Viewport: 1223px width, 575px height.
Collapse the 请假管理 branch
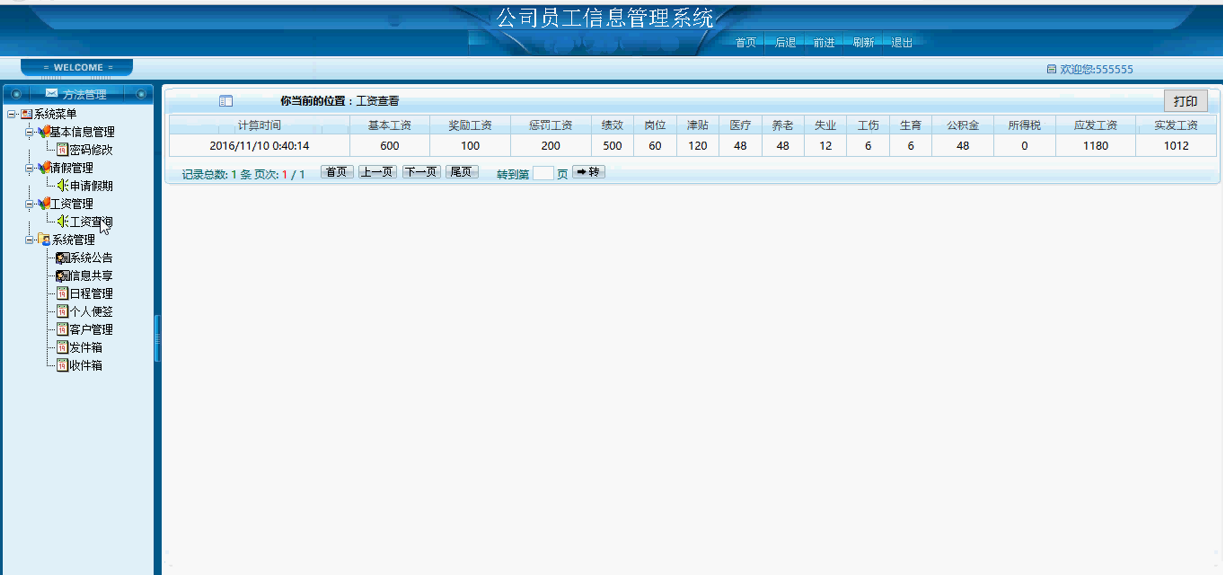29,168
